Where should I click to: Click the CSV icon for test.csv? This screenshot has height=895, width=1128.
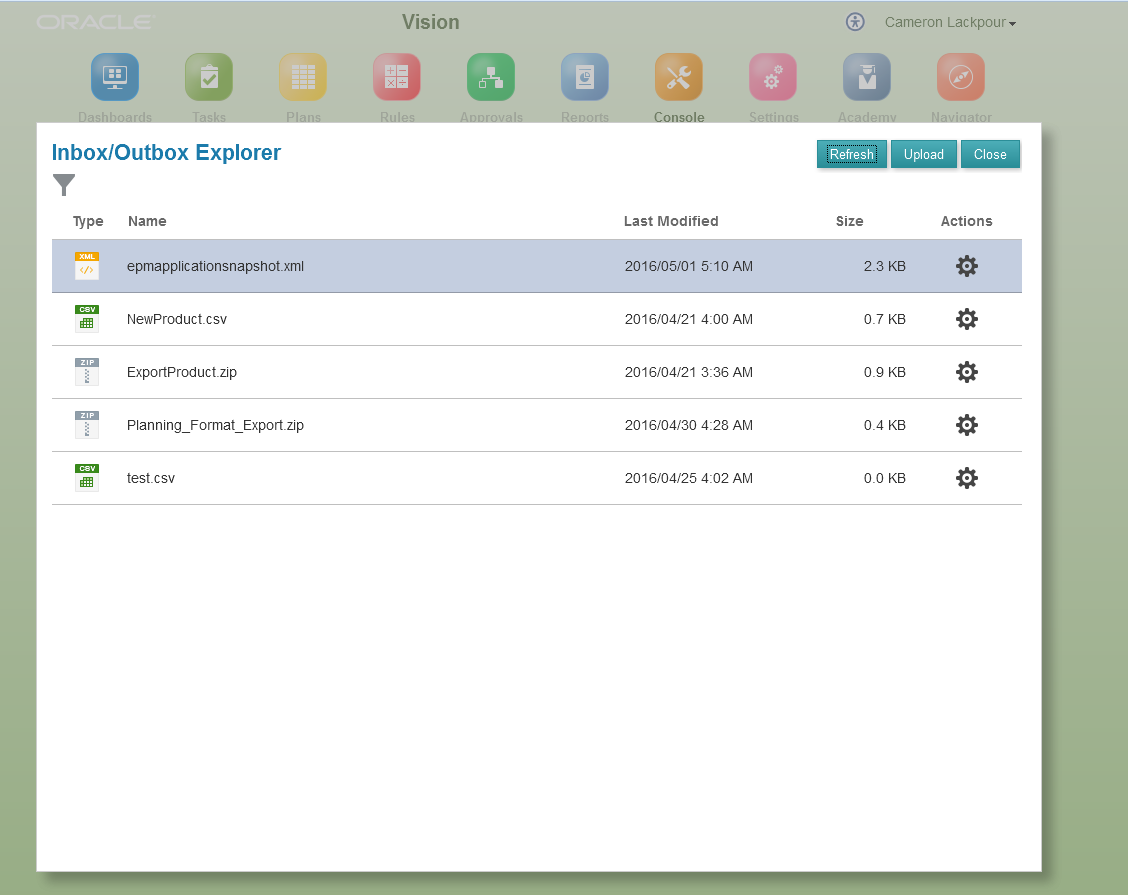point(87,478)
